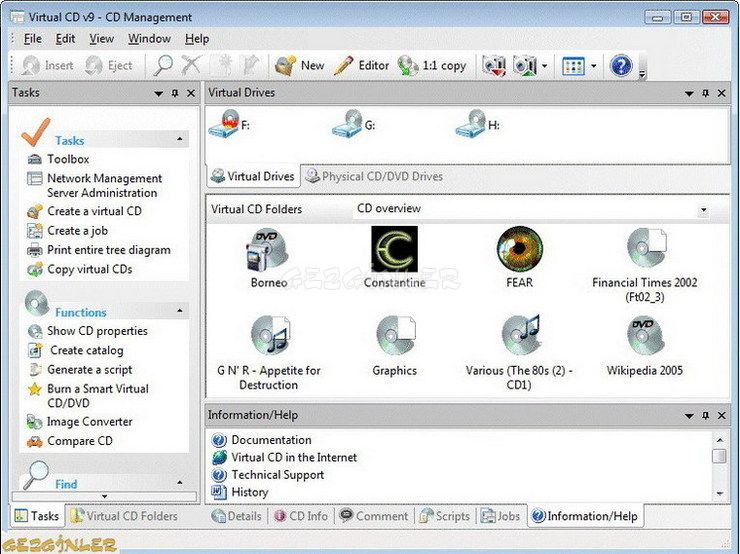The width and height of the screenshot is (740, 554).
Task: Select virtual drive F:
Action: pyautogui.click(x=229, y=125)
